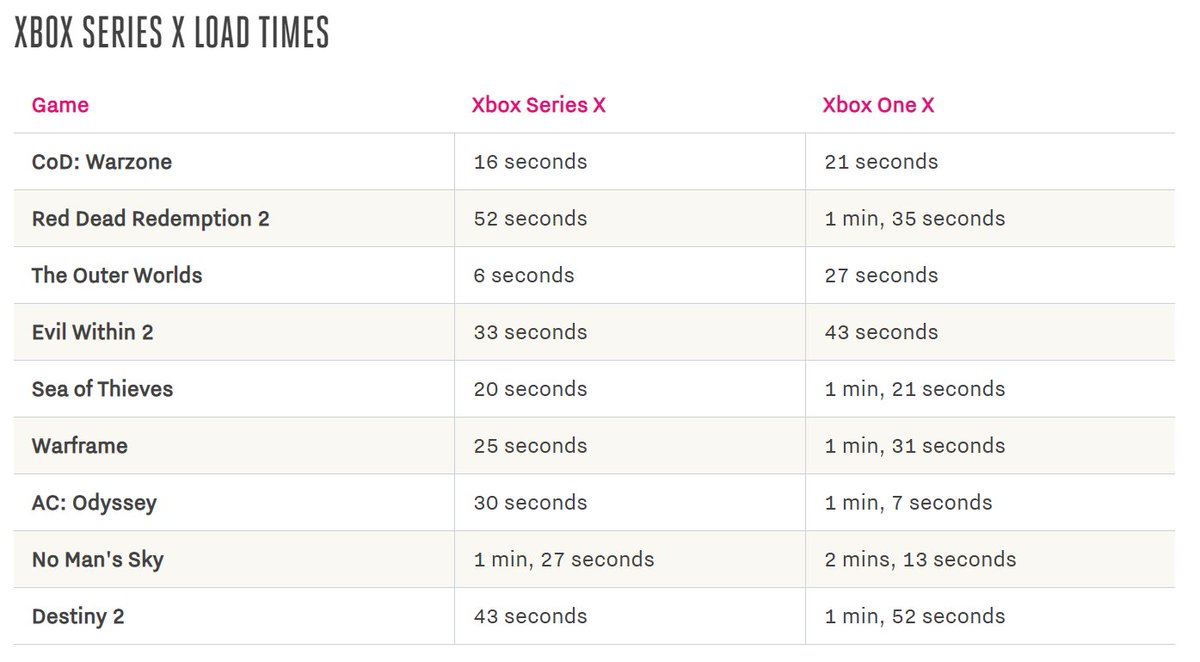Click the "16 seconds" Warzone load time
This screenshot has width=1200, height=662.
530,162
